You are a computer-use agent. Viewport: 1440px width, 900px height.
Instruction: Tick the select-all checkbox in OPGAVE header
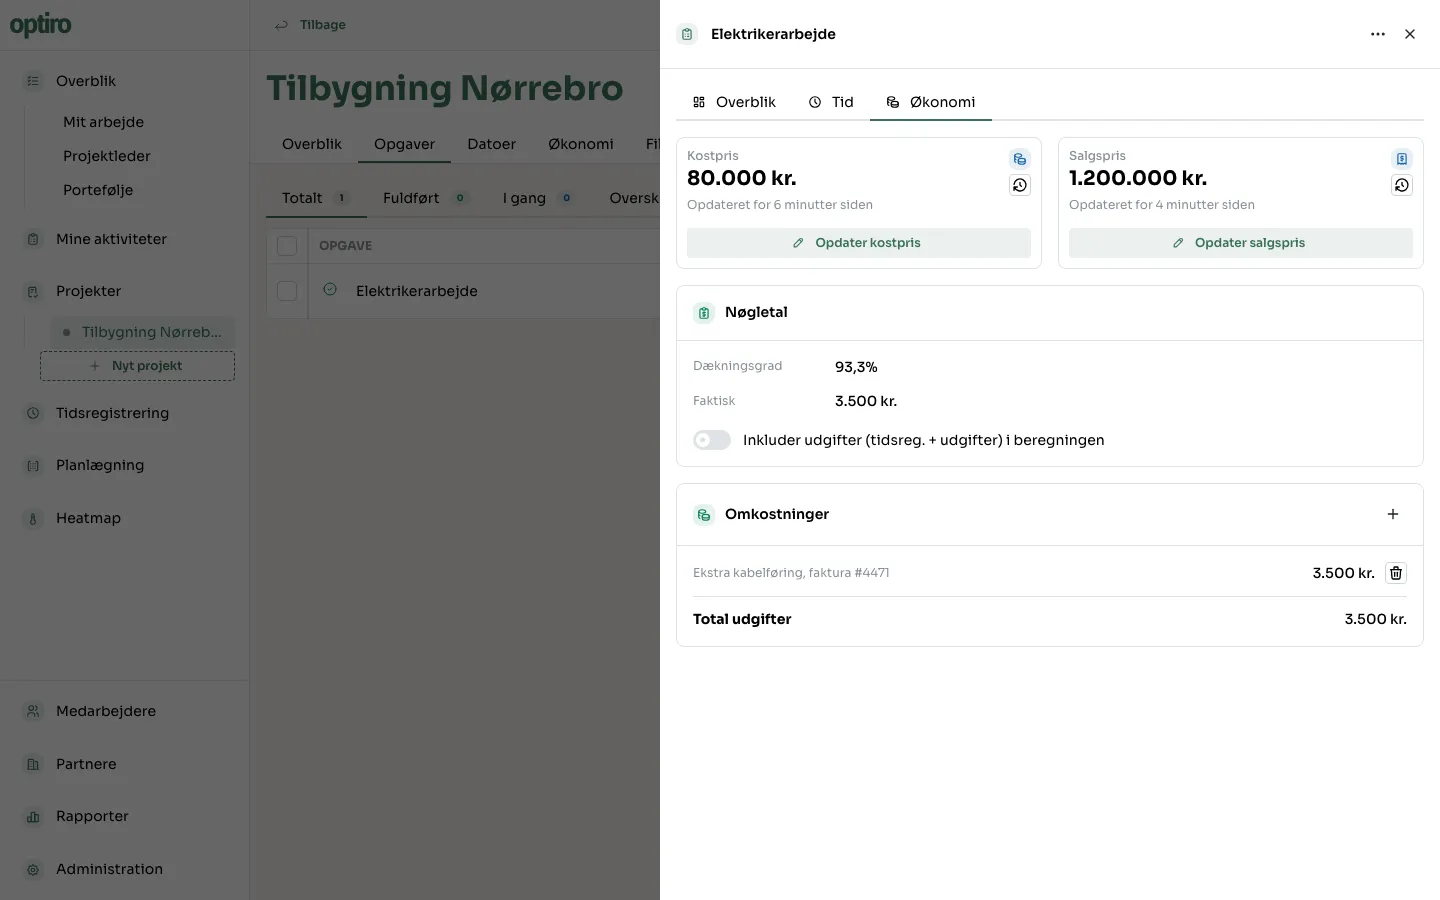point(287,246)
